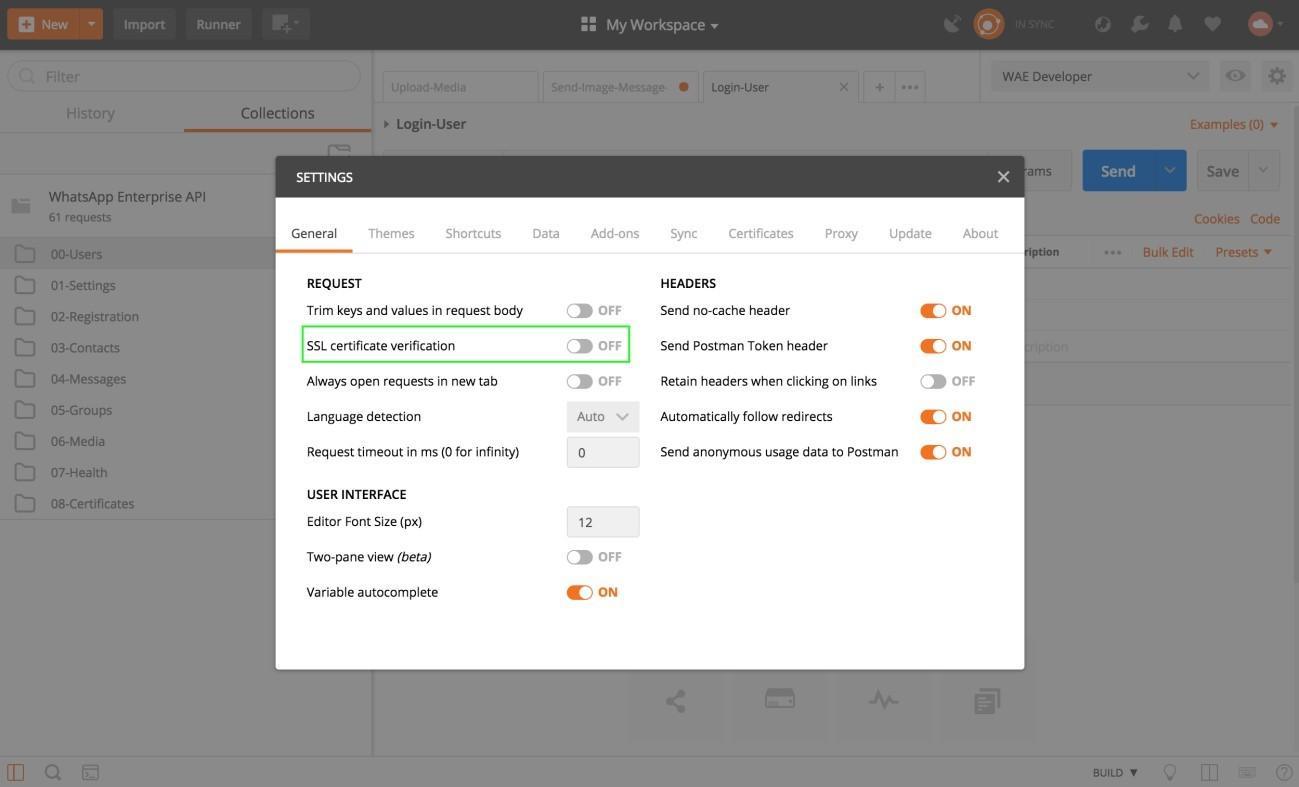This screenshot has width=1299, height=787.
Task: Open the Postman console icon in status bar
Action: coord(90,772)
